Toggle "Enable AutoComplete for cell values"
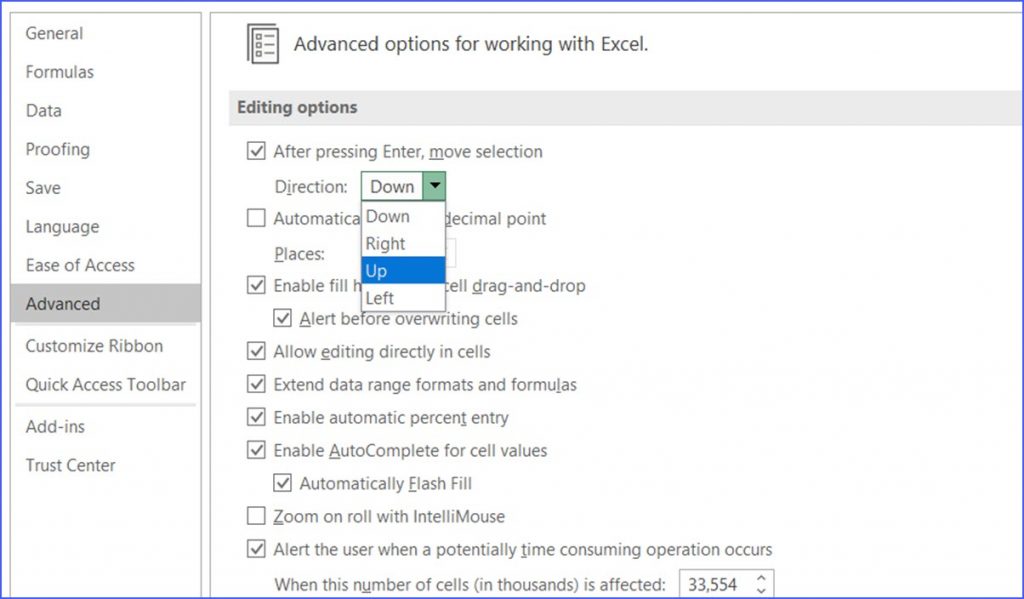 pos(258,450)
